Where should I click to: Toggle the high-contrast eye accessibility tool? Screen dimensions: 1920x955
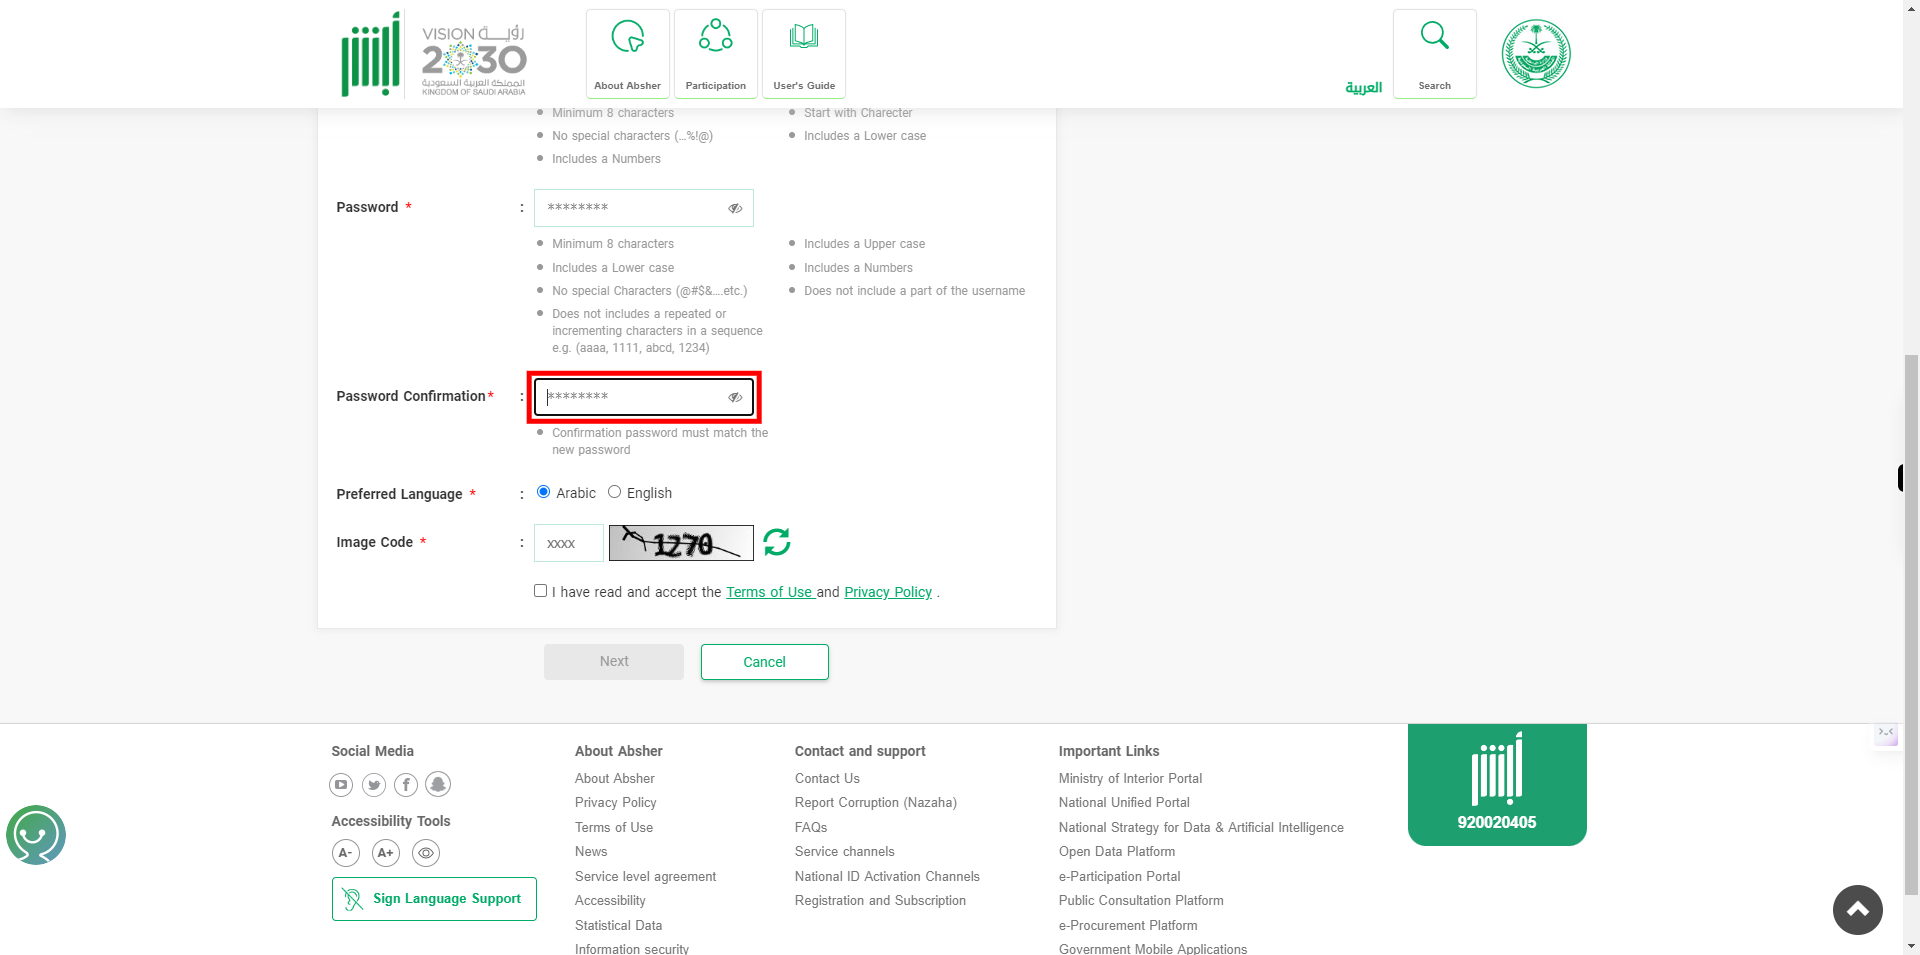coord(426,853)
